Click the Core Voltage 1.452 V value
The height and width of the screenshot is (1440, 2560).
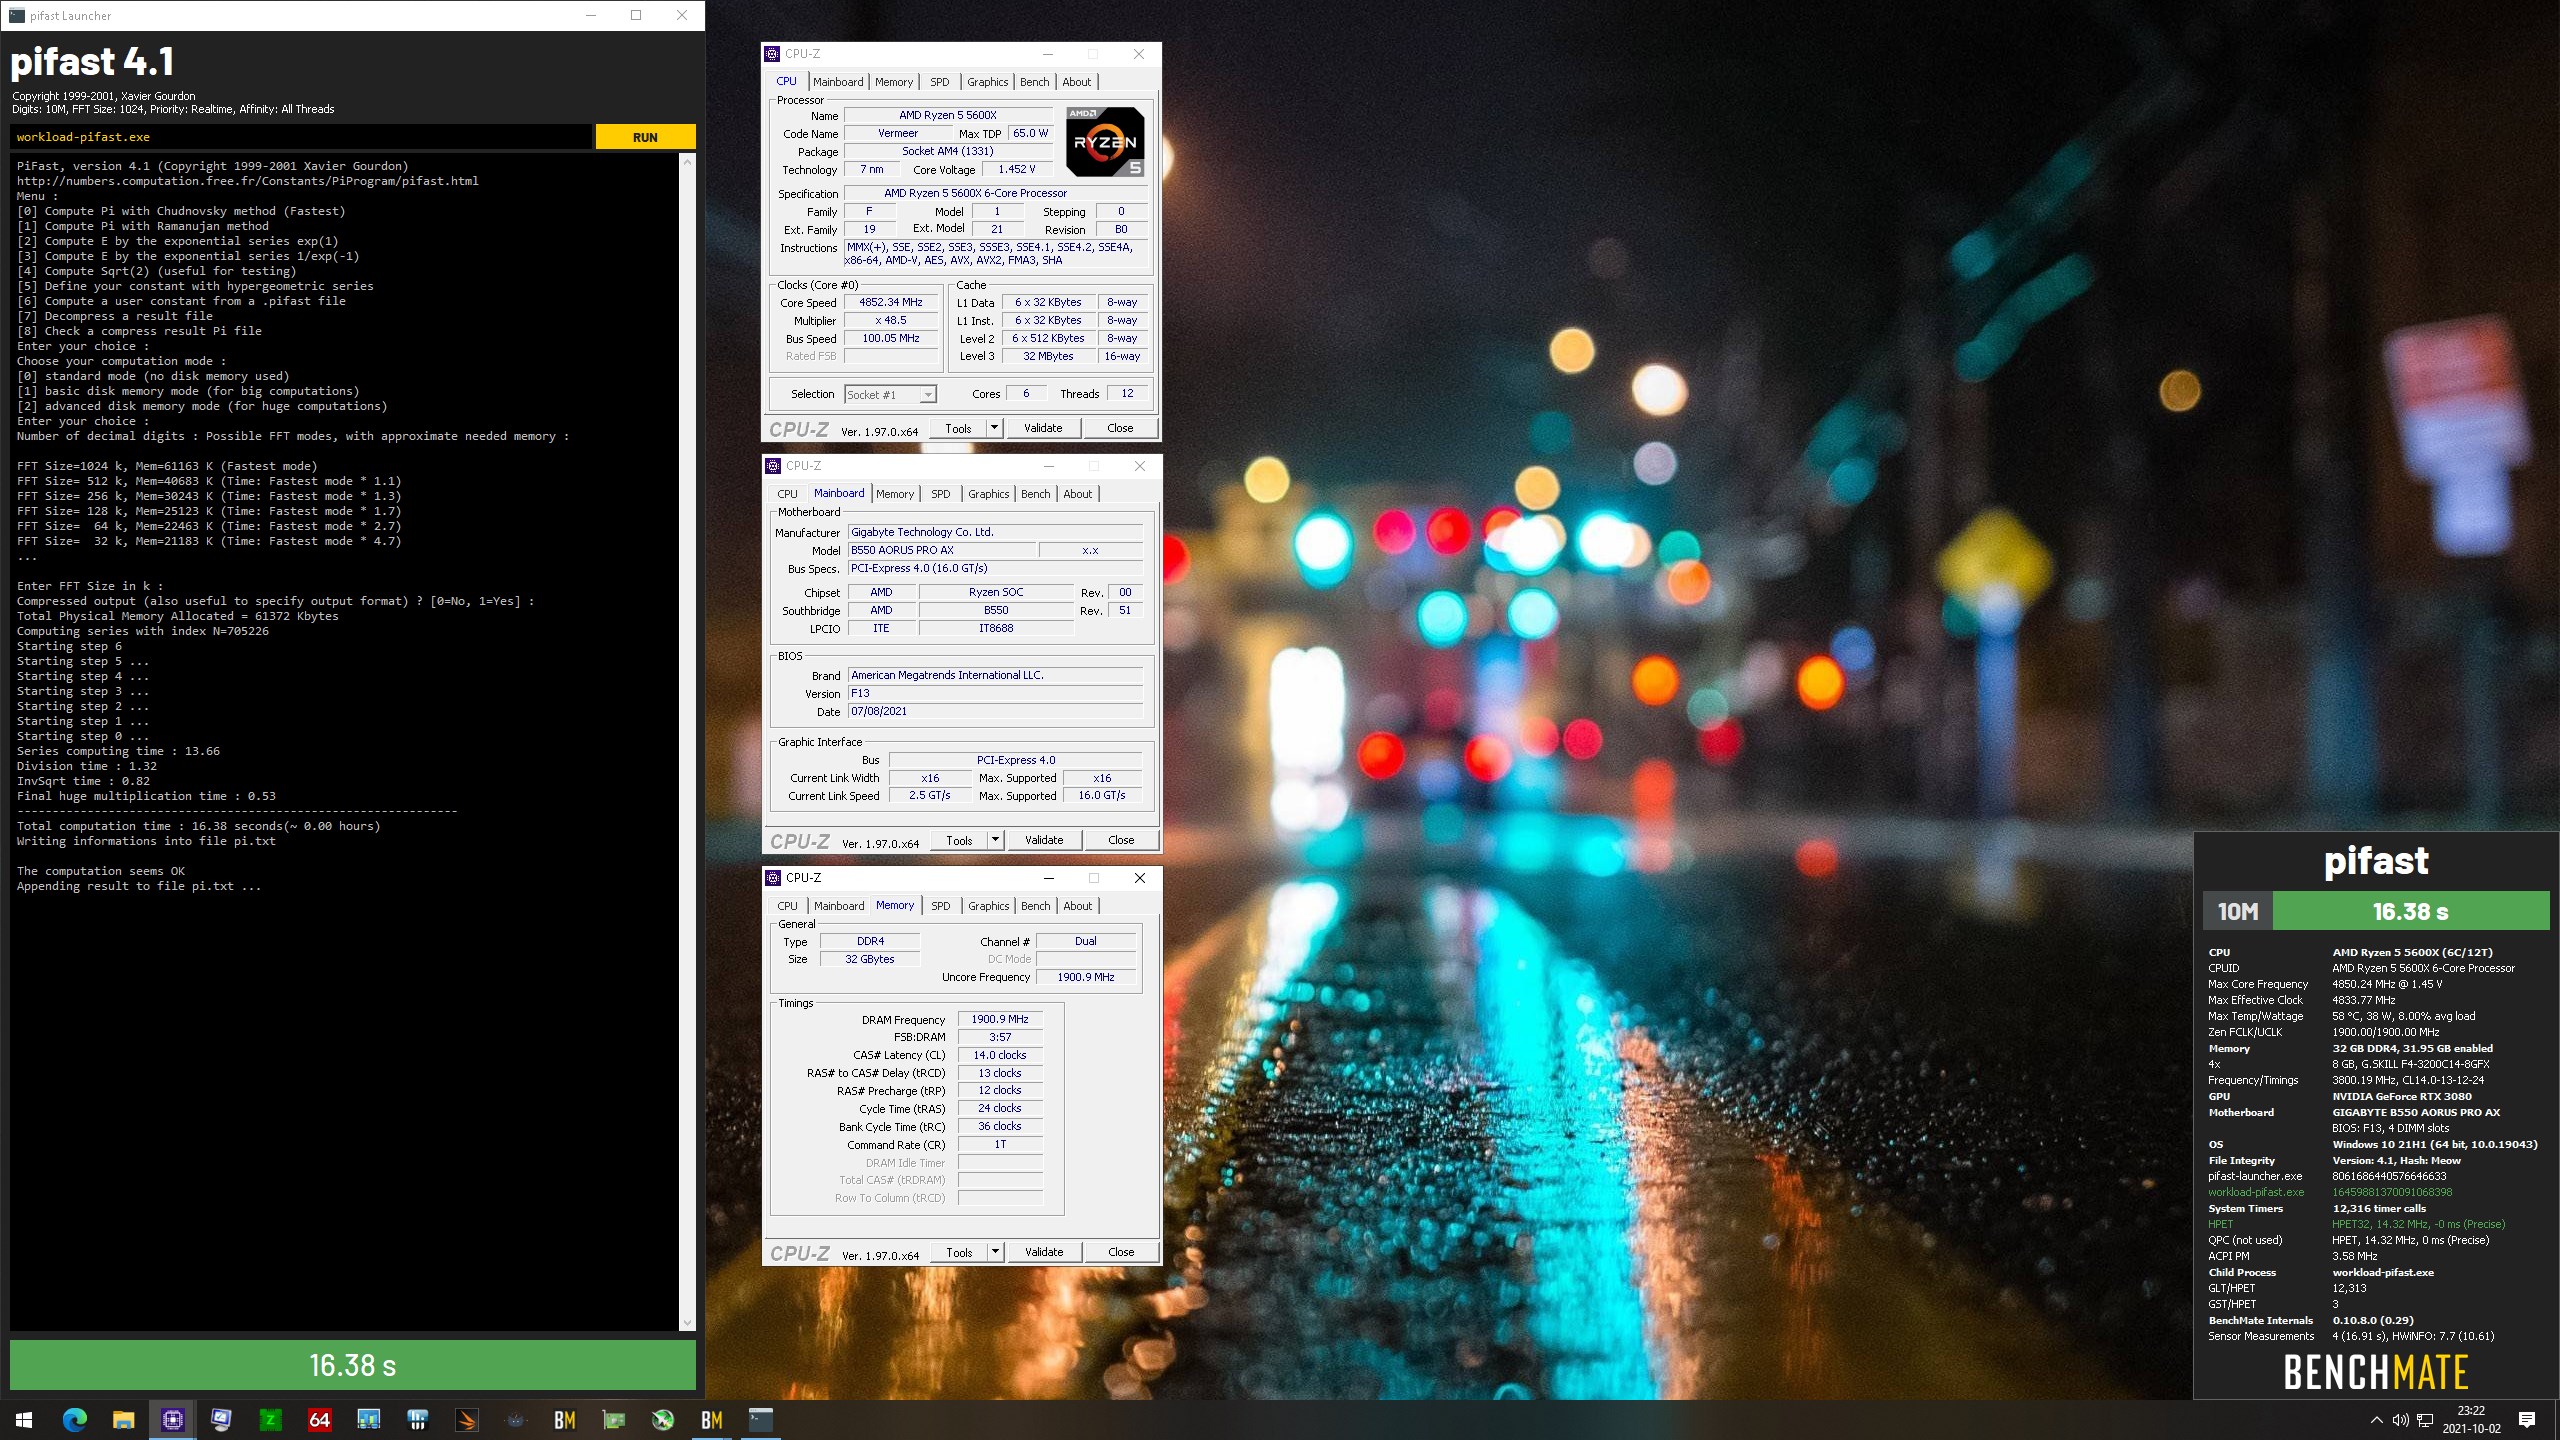[x=1017, y=169]
